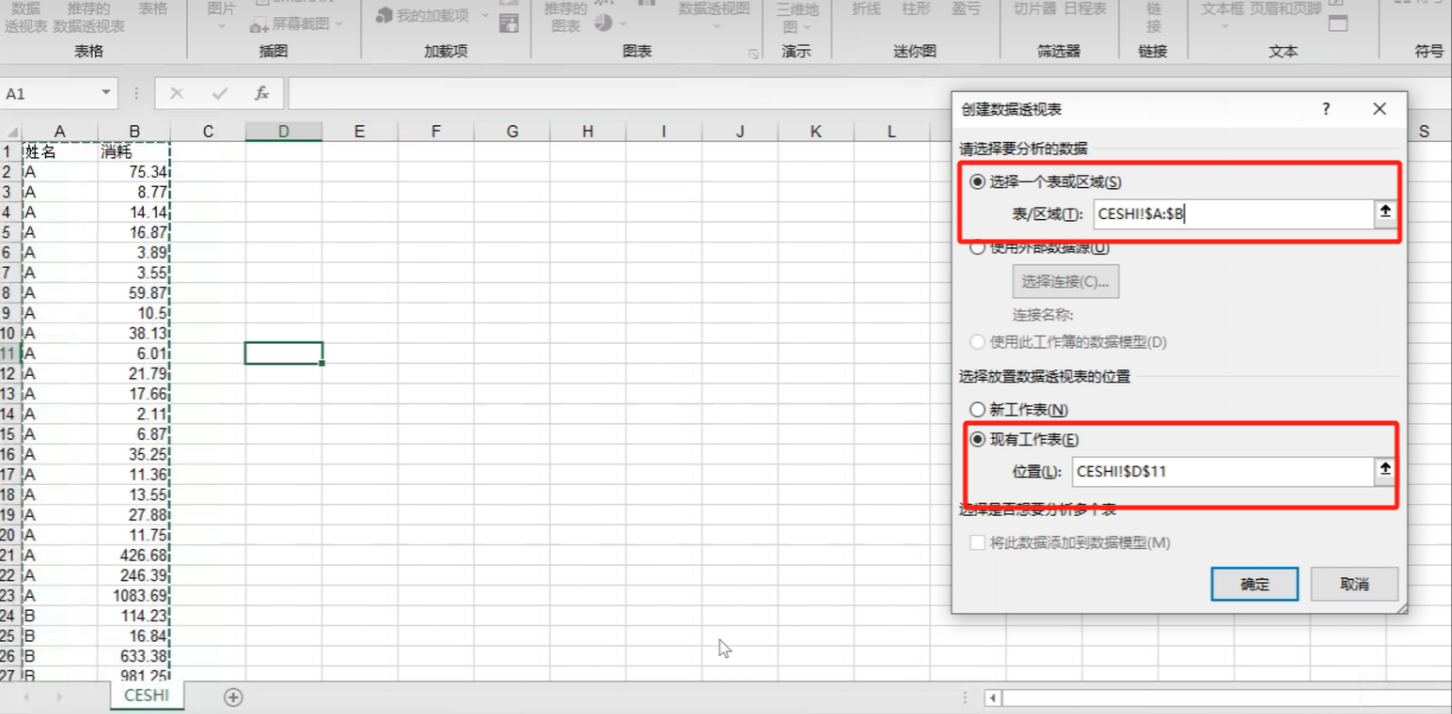Image resolution: width=1452 pixels, height=714 pixels.
Task: Select row 11 header
Action: click(x=9, y=353)
